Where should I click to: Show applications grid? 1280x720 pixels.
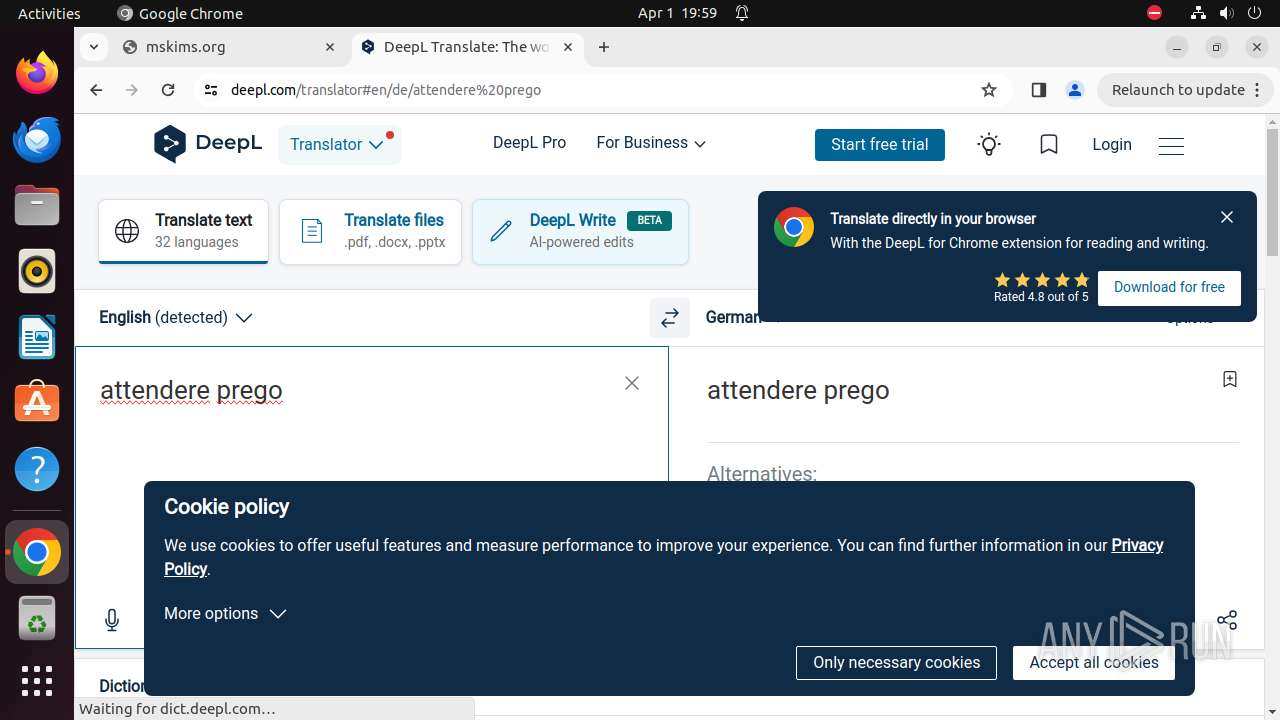(x=37, y=681)
